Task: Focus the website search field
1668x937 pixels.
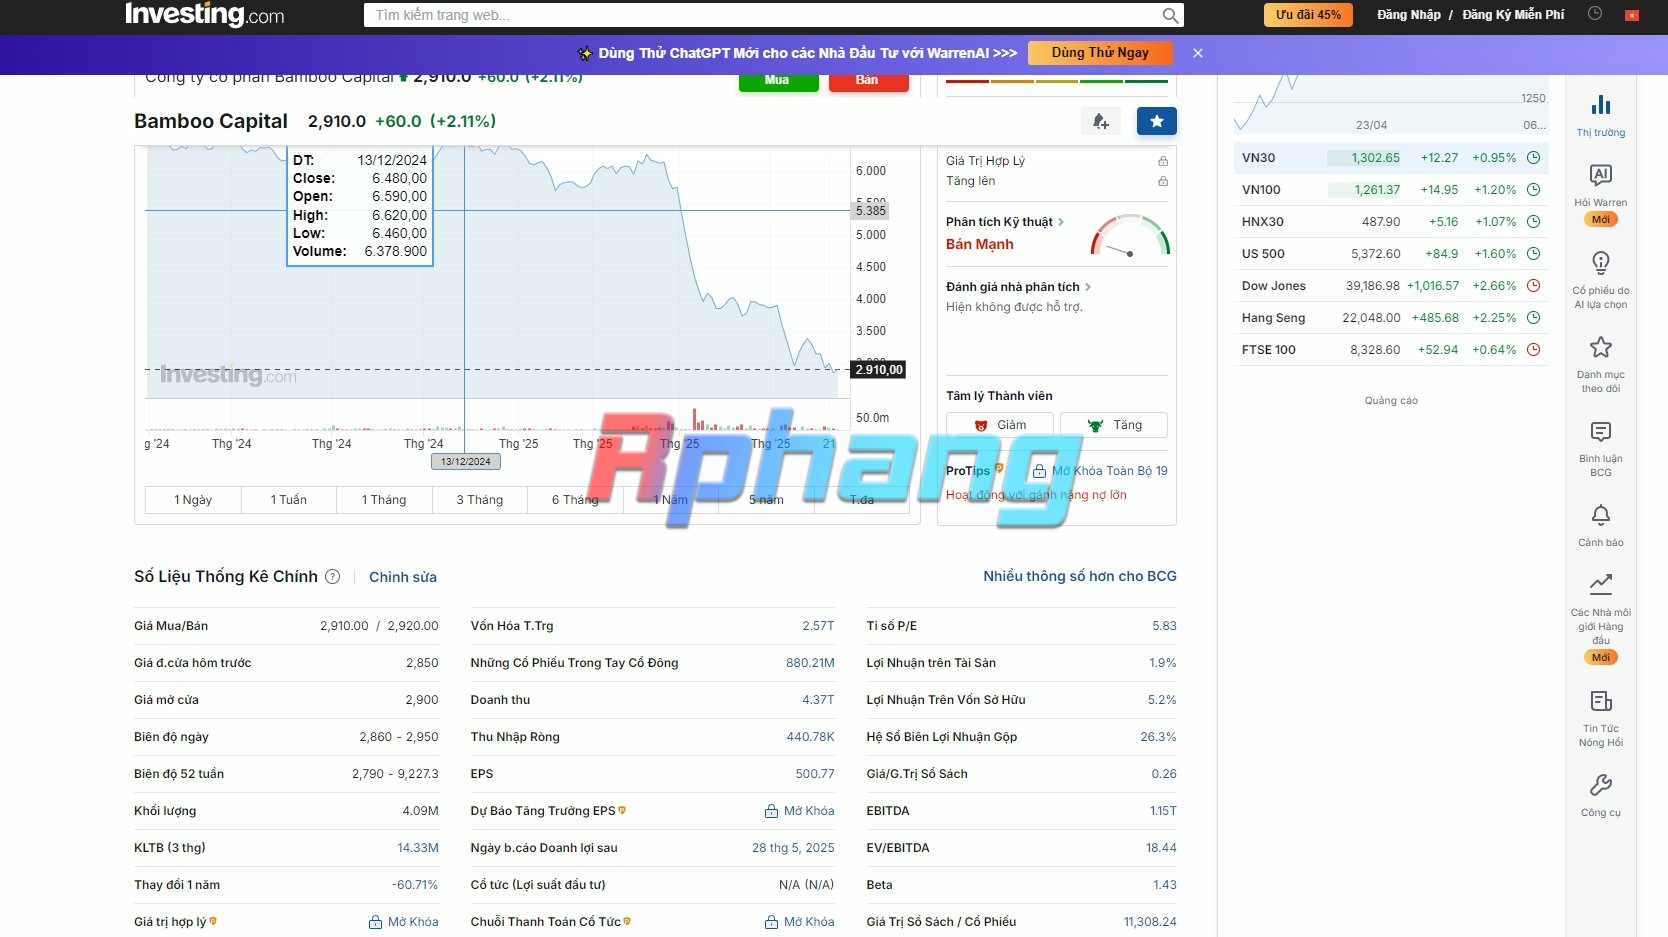Action: tap(765, 15)
